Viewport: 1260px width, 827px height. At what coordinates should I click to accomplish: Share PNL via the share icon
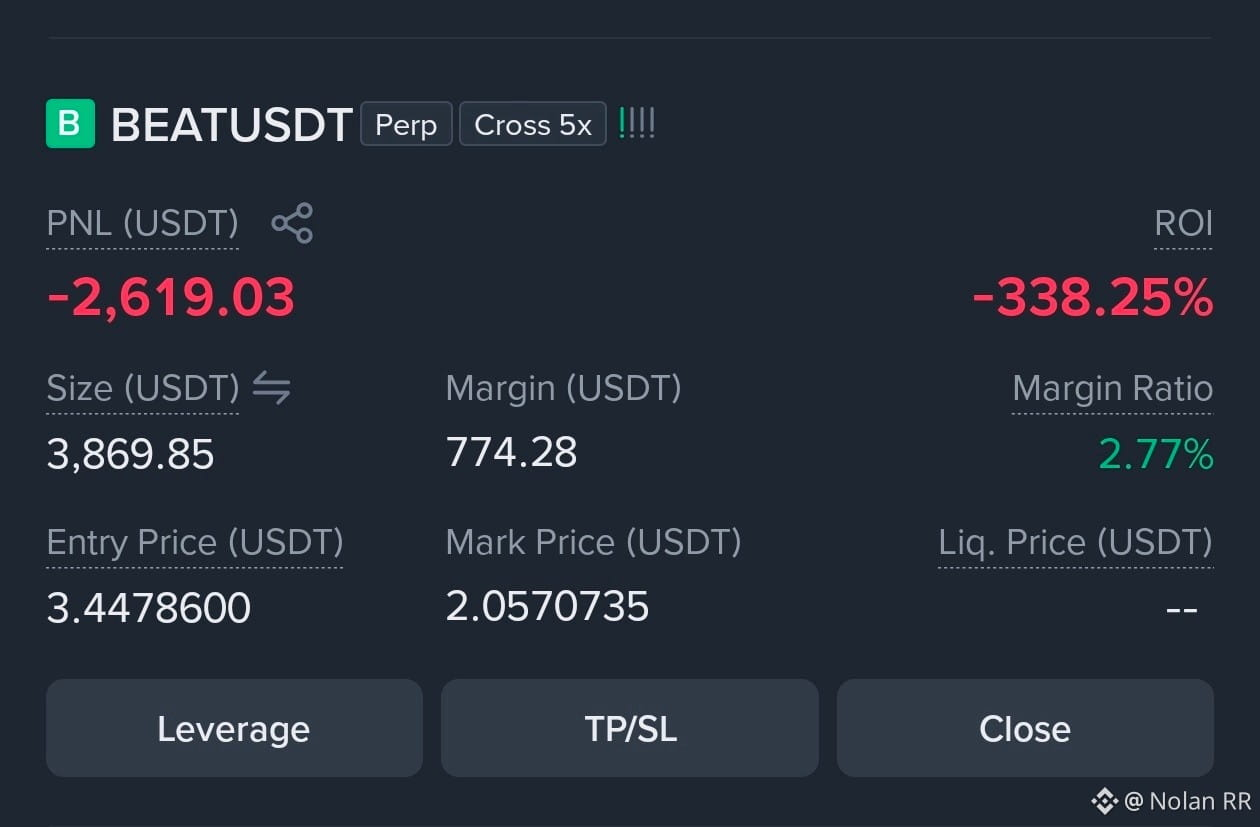292,223
